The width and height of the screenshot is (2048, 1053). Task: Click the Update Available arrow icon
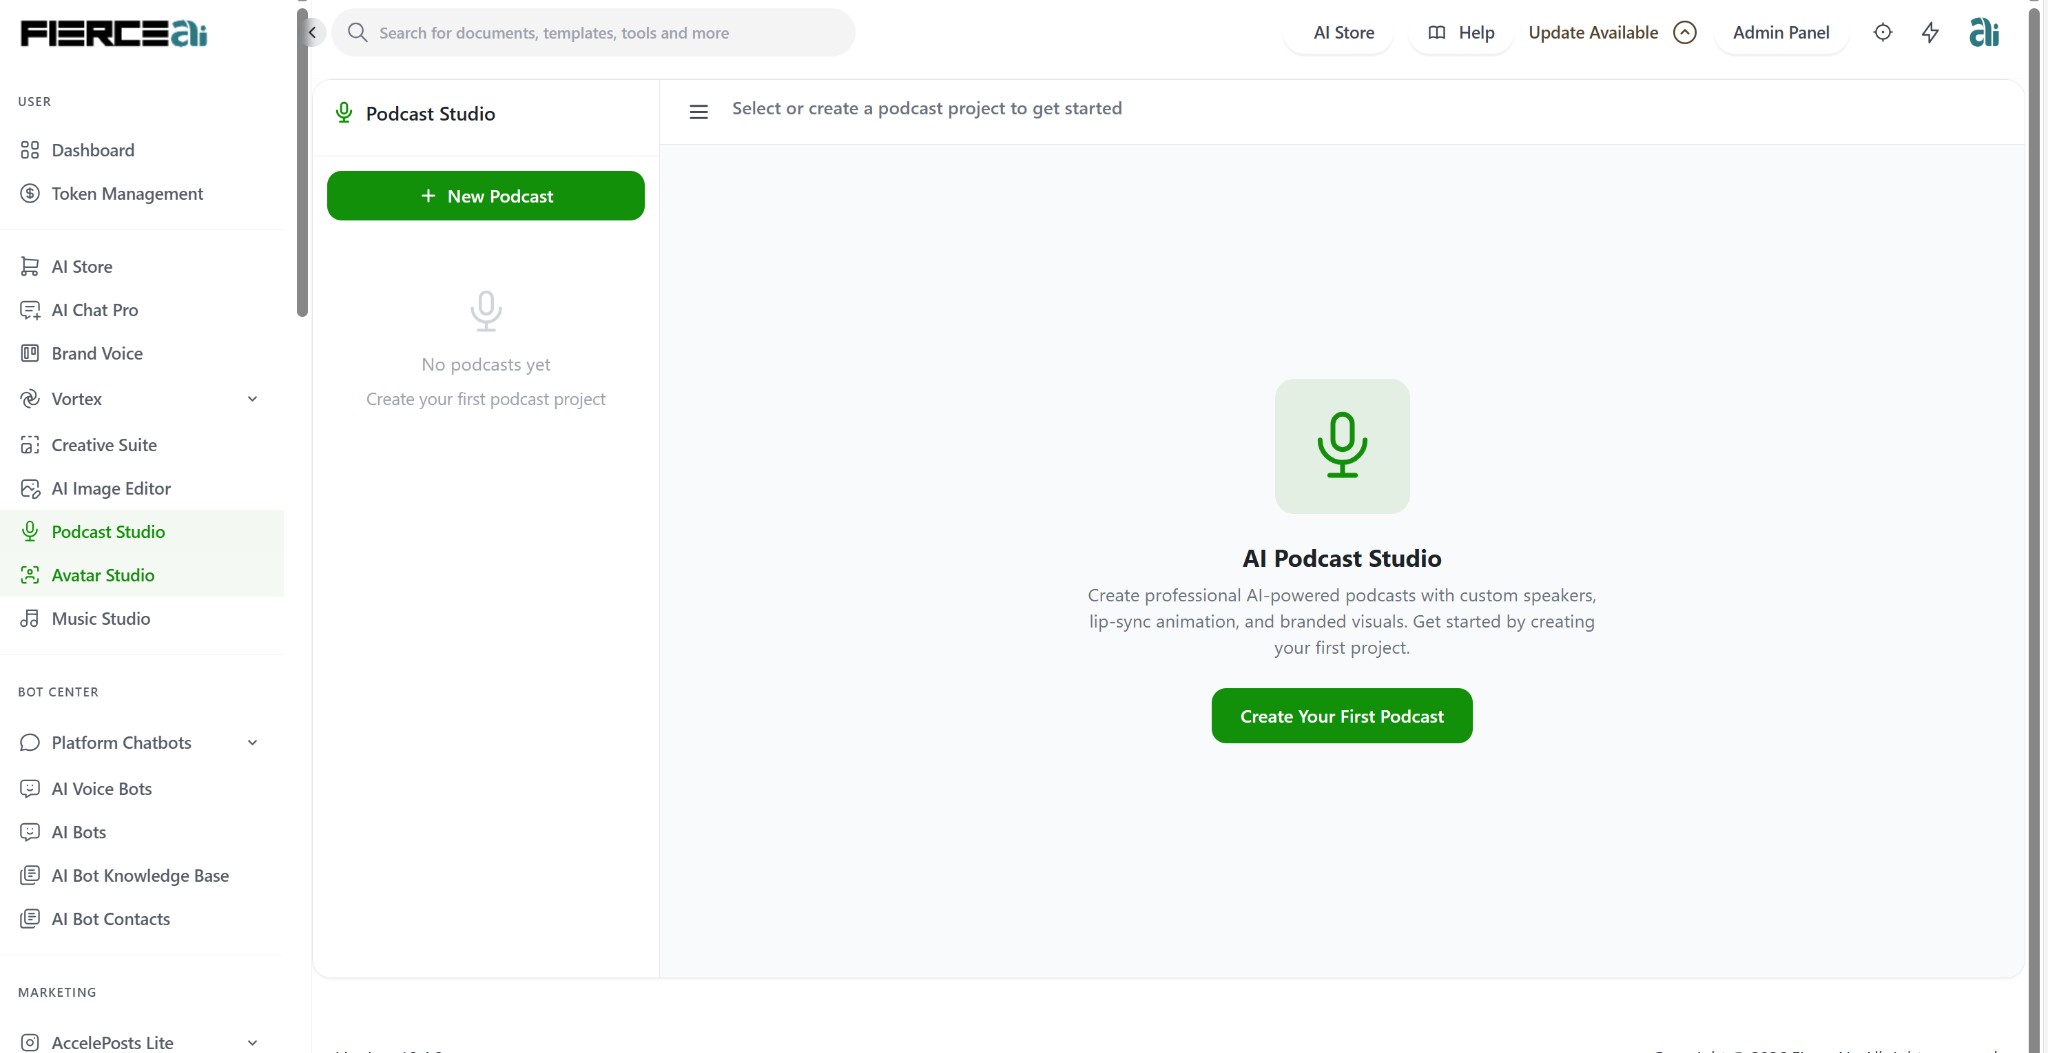coord(1685,33)
